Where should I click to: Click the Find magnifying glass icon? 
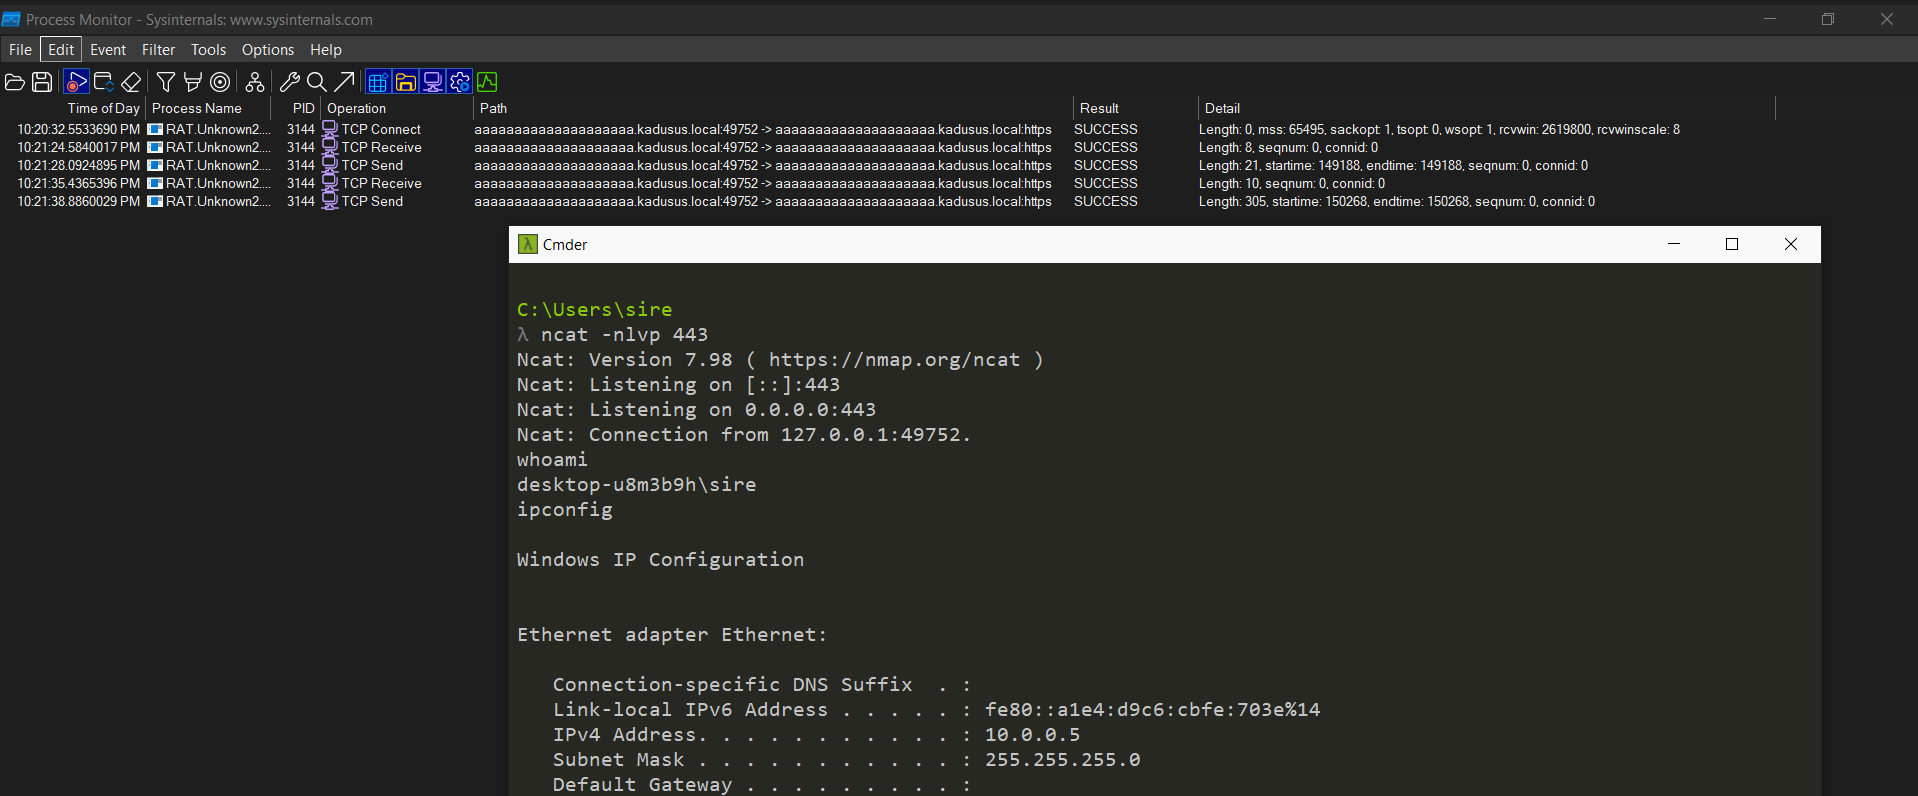(x=317, y=82)
